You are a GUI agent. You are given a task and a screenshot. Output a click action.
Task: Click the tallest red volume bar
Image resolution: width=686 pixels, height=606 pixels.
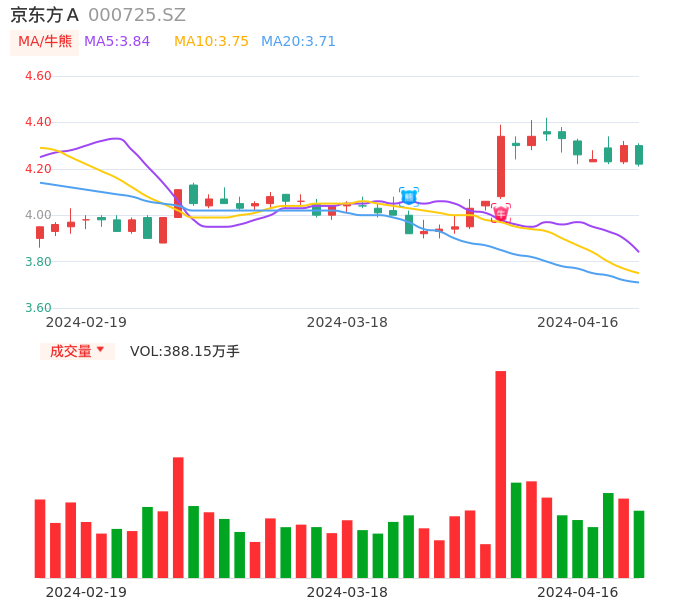[500, 474]
